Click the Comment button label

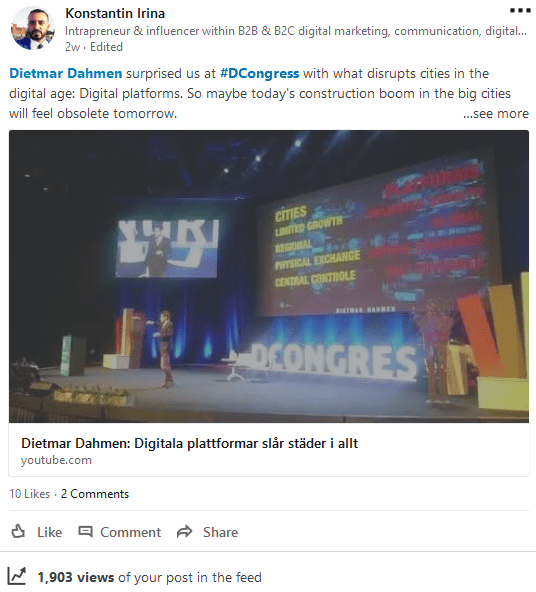pyautogui.click(x=131, y=532)
